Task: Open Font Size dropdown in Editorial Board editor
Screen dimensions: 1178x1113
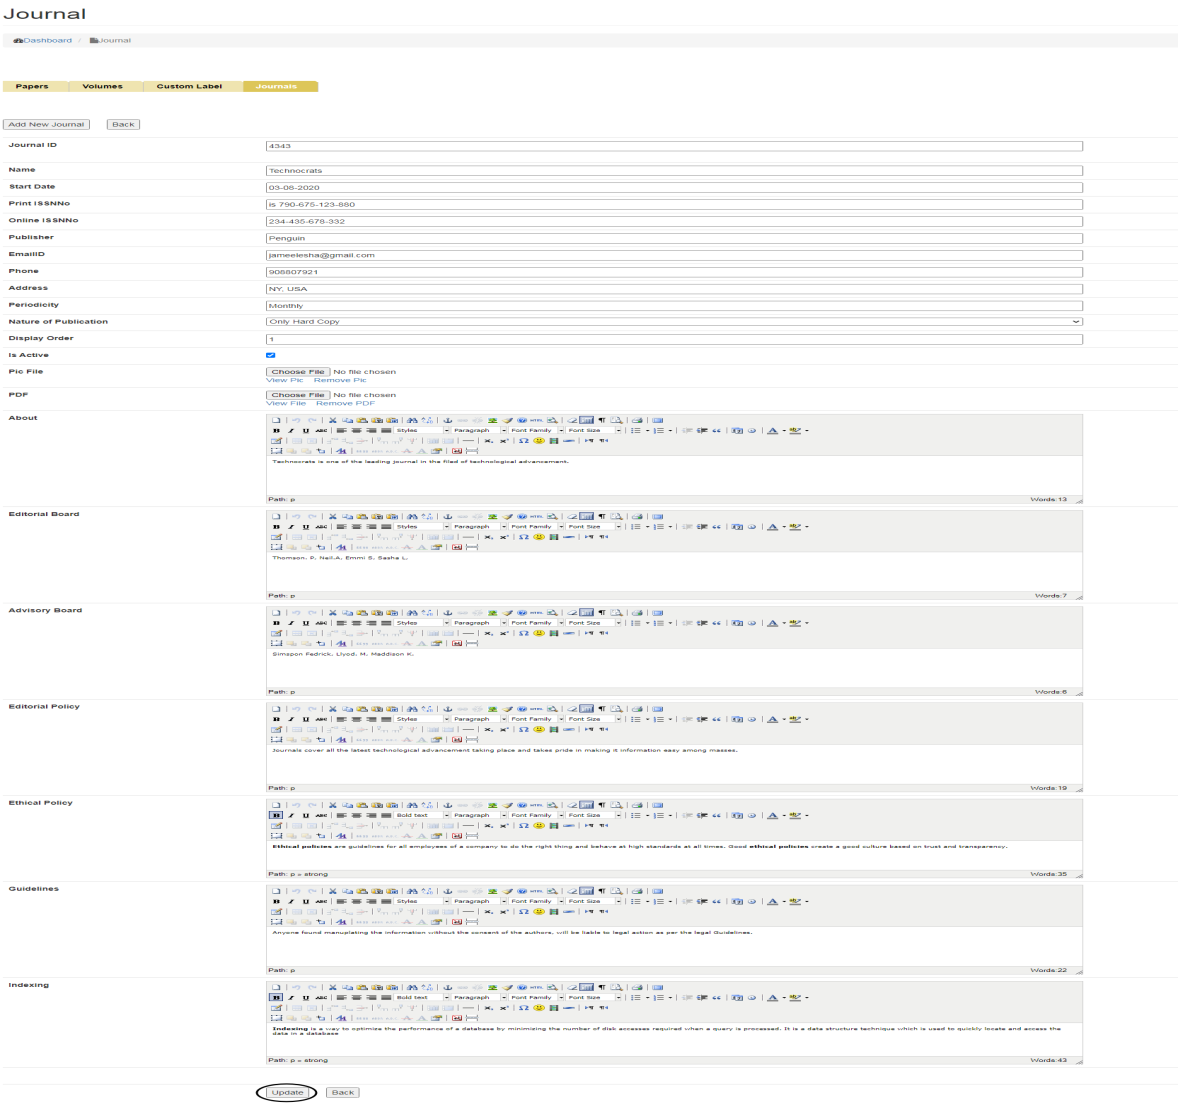Action: [x=594, y=527]
